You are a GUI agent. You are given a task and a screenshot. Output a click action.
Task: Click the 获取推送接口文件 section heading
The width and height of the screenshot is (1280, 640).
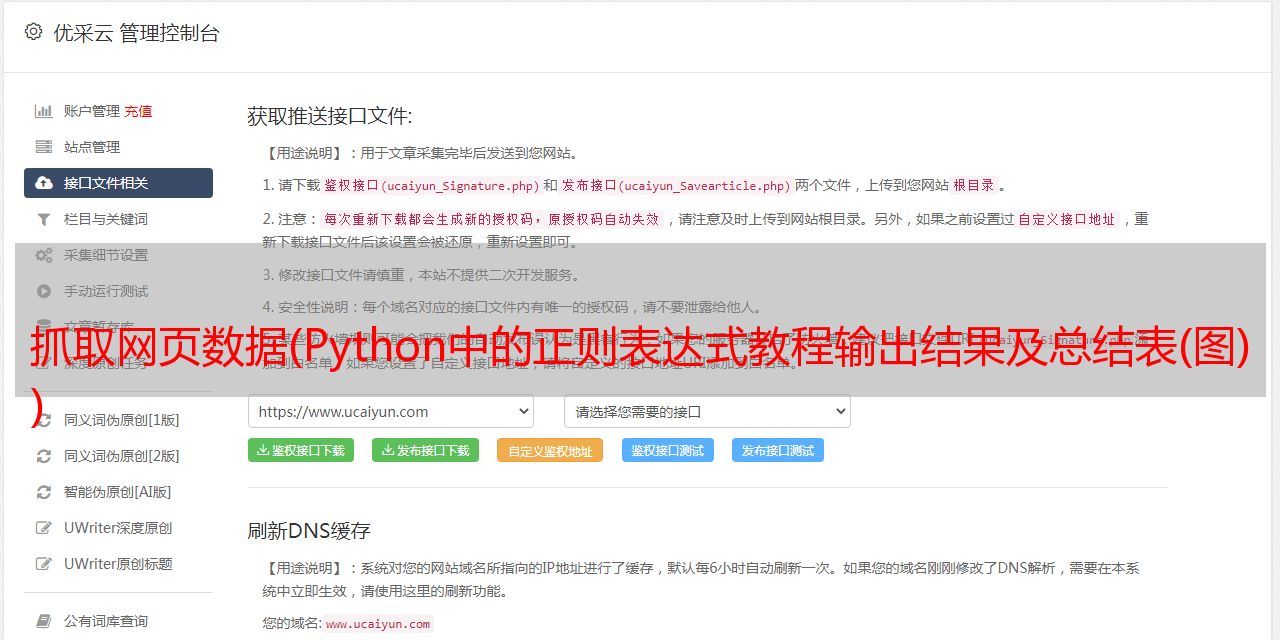coord(330,116)
